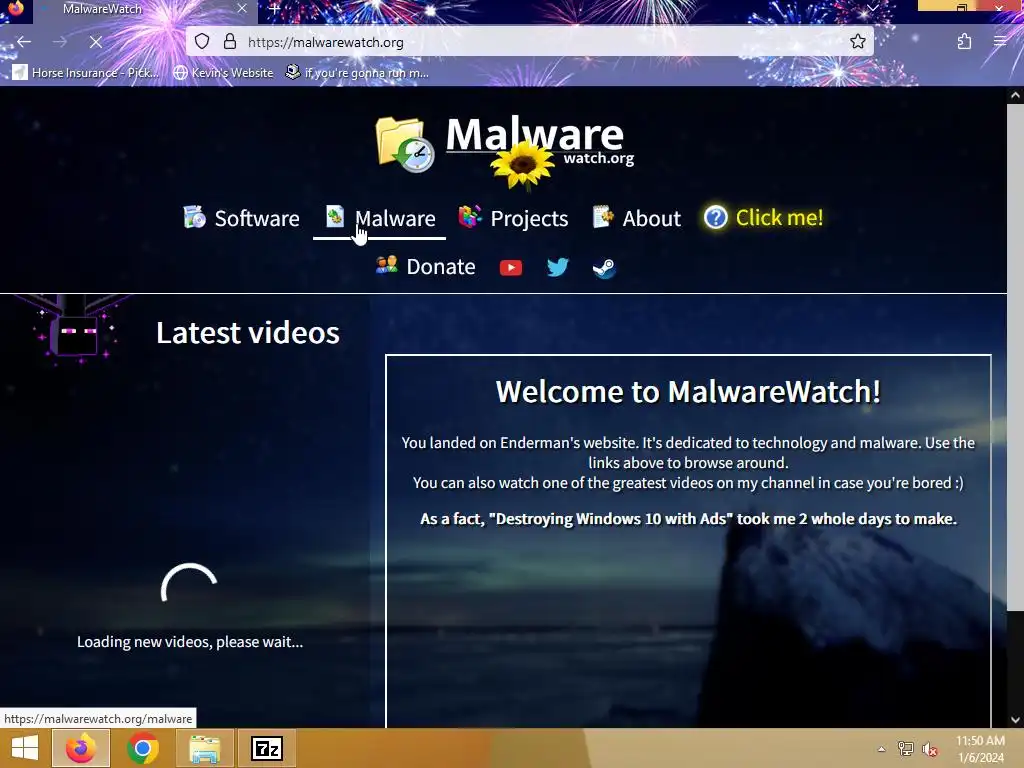Click the Donate people icon
This screenshot has width=1024, height=768.
[387, 264]
